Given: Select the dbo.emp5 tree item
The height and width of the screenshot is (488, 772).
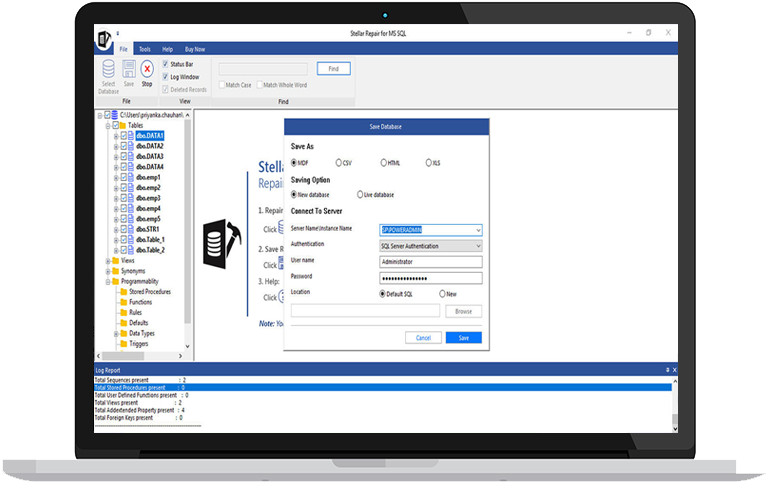Looking at the screenshot, I should pos(148,219).
